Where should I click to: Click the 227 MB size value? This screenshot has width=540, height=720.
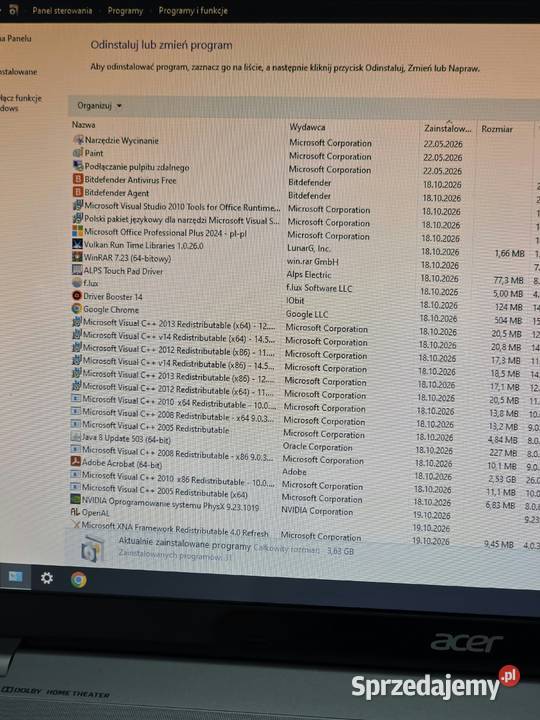[503, 452]
